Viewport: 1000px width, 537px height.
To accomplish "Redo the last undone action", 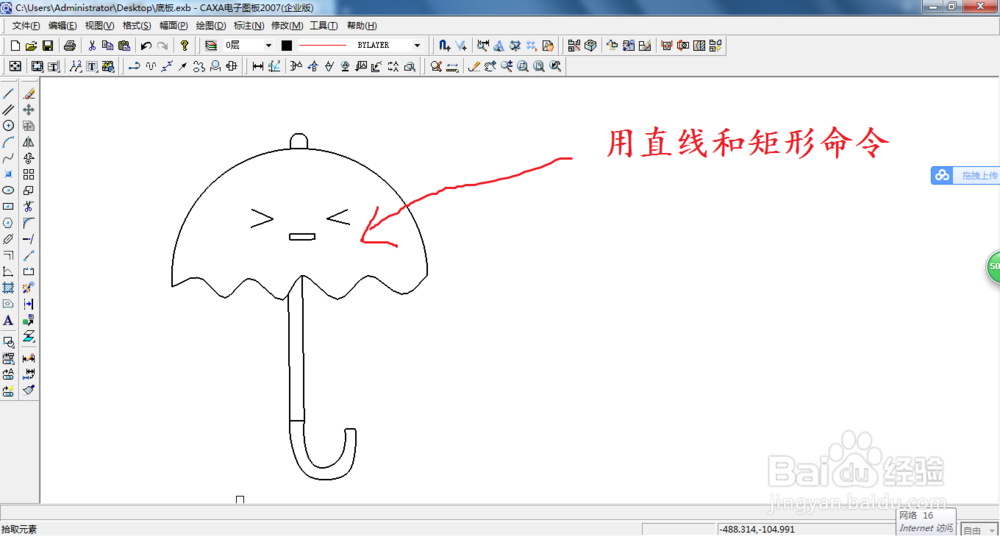I will pos(163,45).
